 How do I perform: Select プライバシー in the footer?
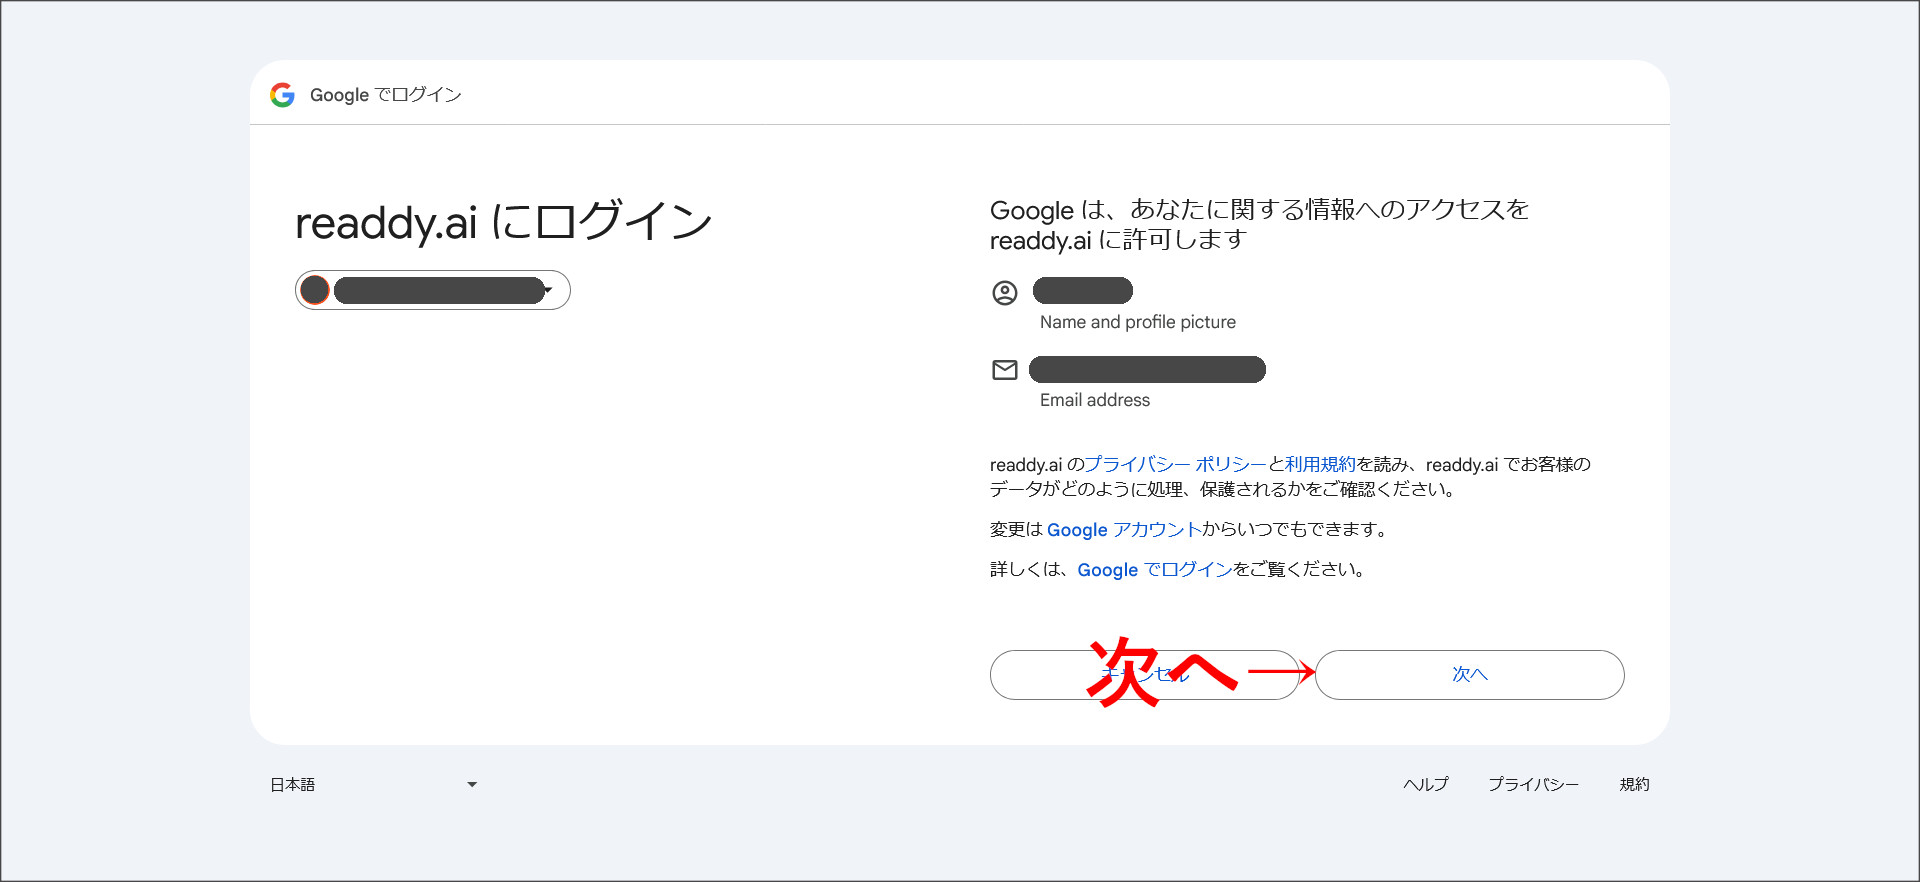(x=1533, y=785)
